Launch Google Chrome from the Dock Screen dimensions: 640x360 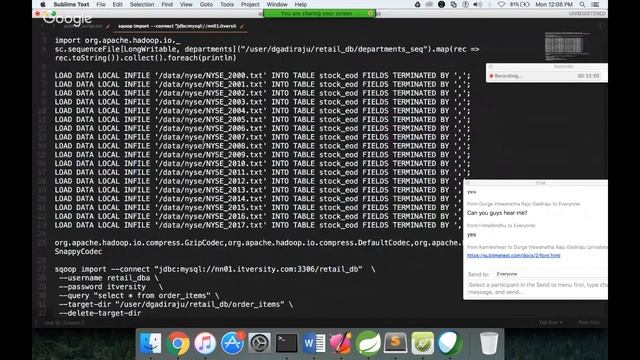click(178, 343)
